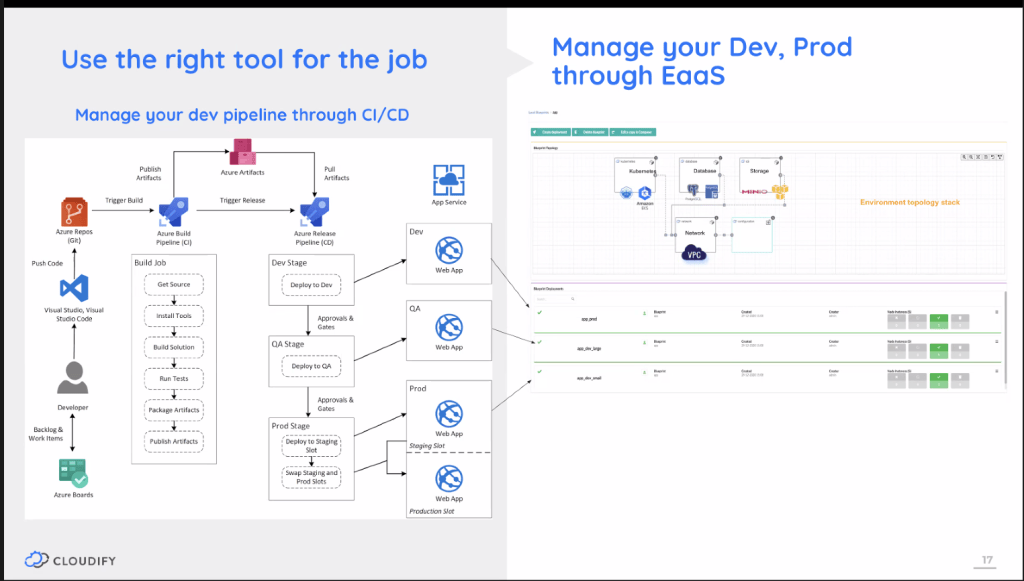The image size is (1024, 581).
Task: Click green checkmark status of app_dev_large row
Action: [539, 342]
